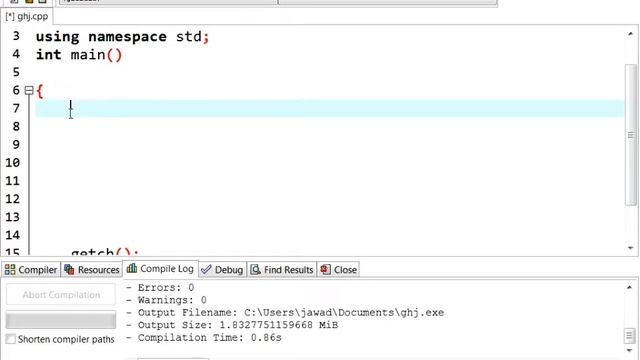The image size is (640, 360).
Task: Click the Abort Compilation button
Action: tap(61, 295)
